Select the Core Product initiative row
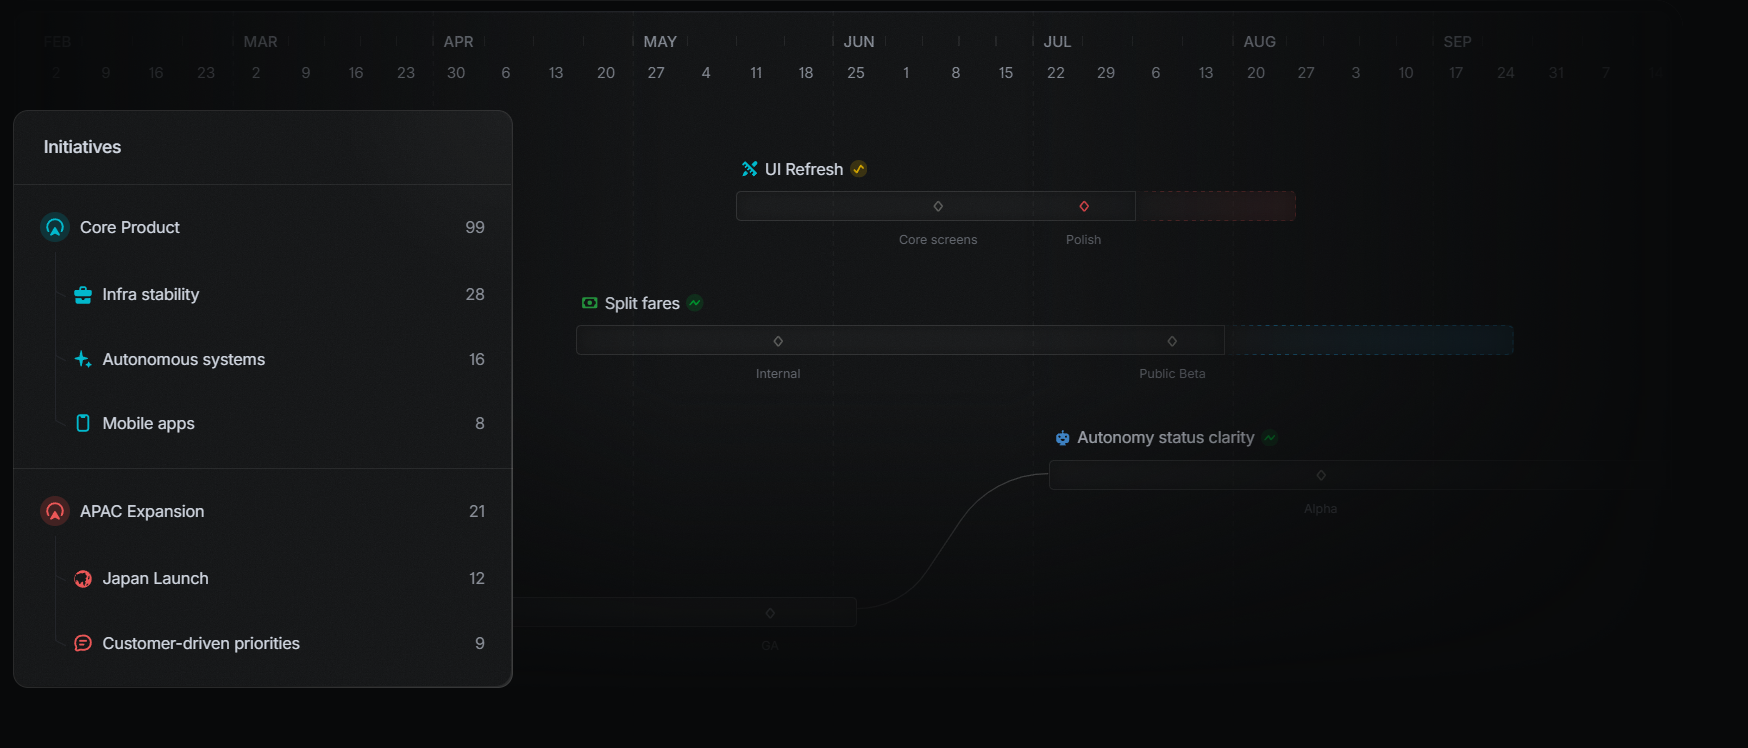 pyautogui.click(x=263, y=227)
